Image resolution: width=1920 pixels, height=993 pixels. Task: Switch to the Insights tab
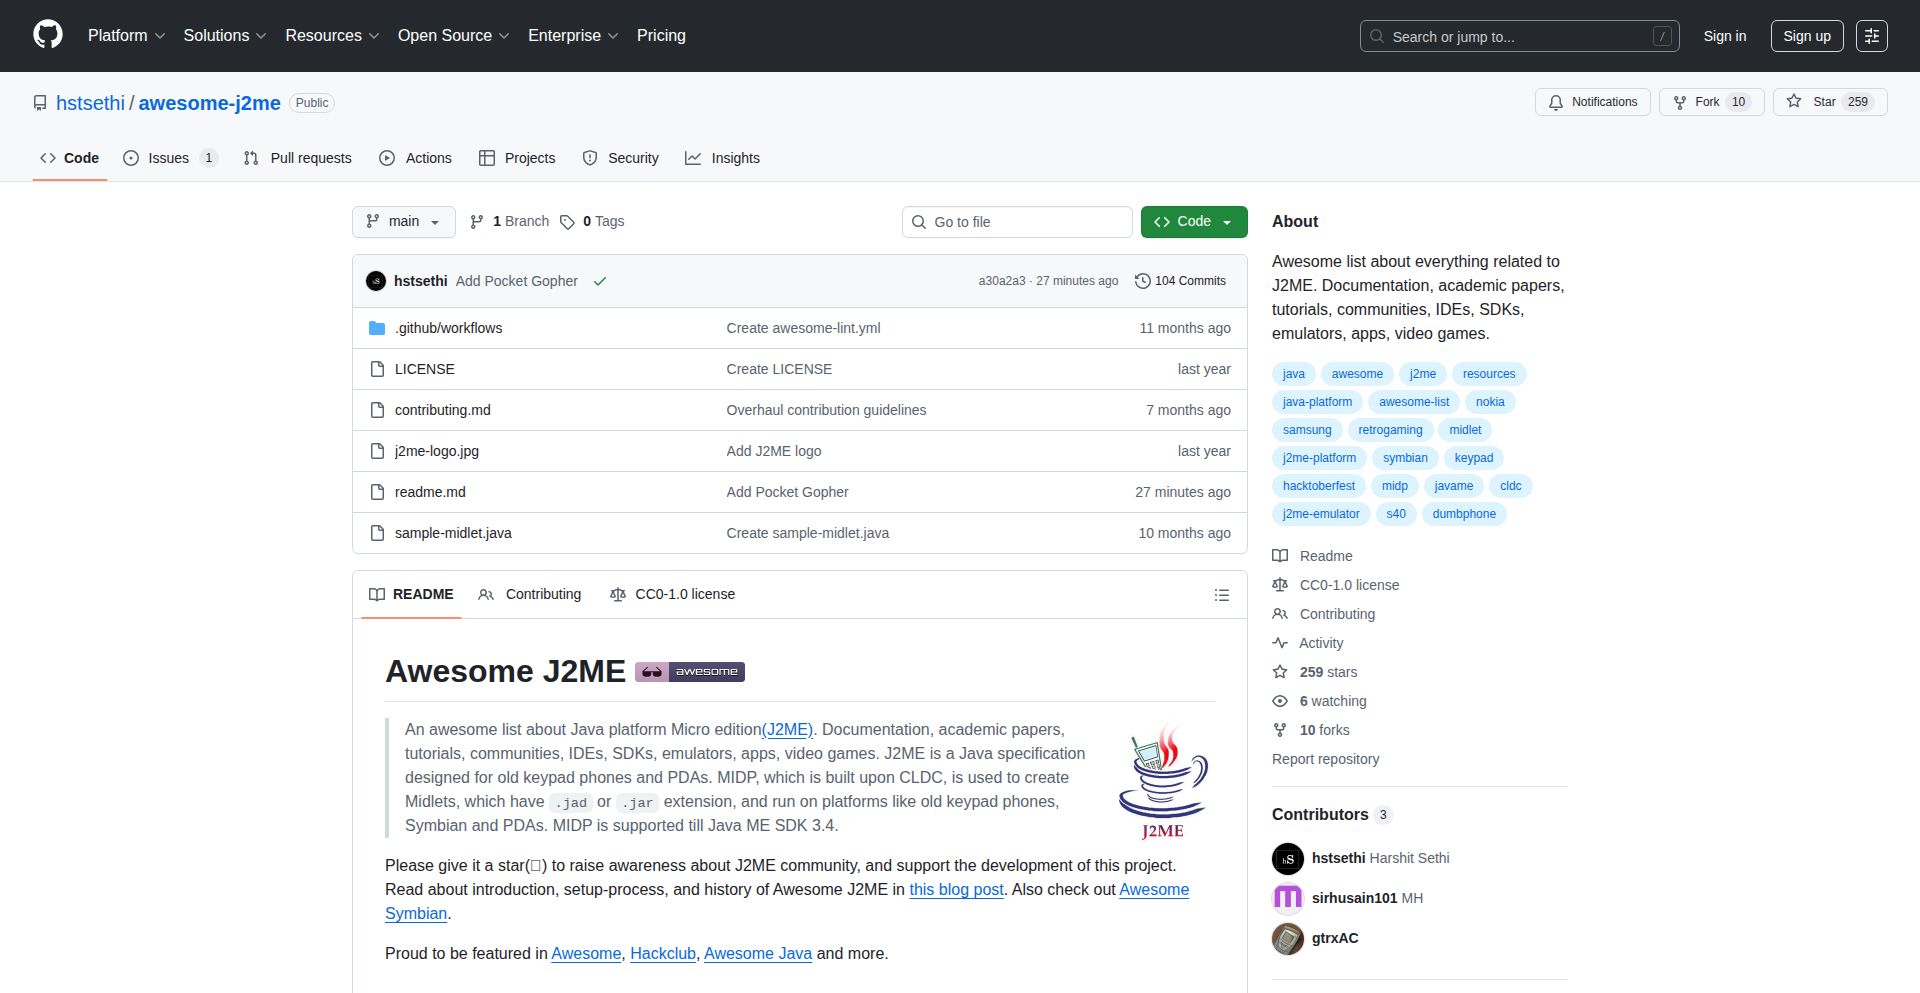click(723, 158)
